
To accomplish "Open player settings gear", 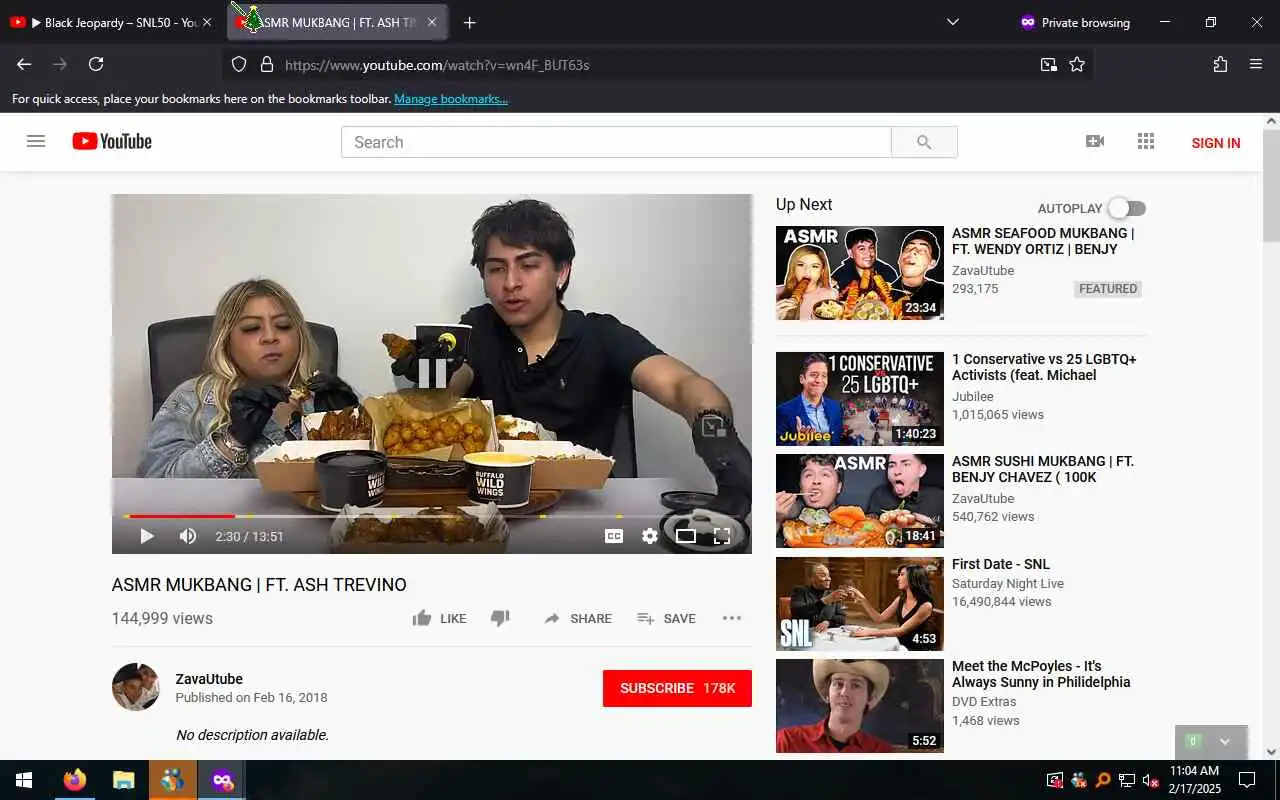I will coord(650,536).
